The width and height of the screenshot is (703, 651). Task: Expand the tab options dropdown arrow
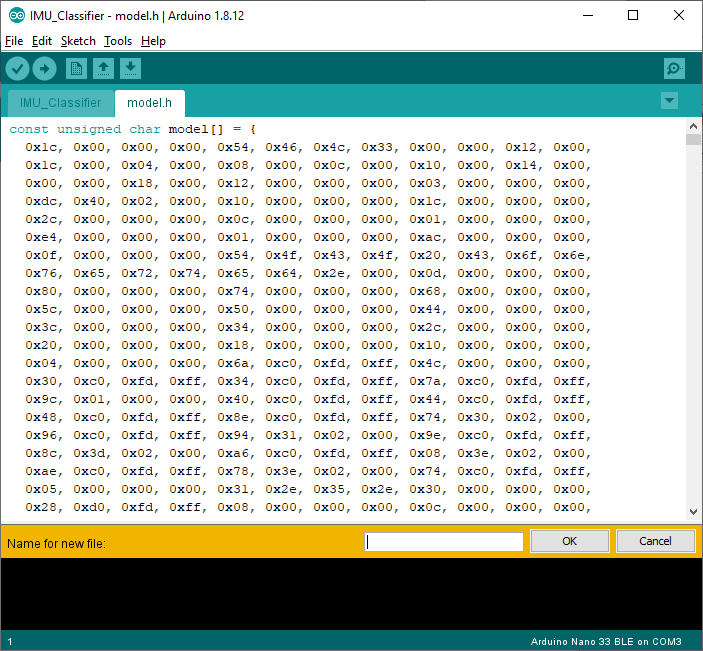[x=669, y=100]
